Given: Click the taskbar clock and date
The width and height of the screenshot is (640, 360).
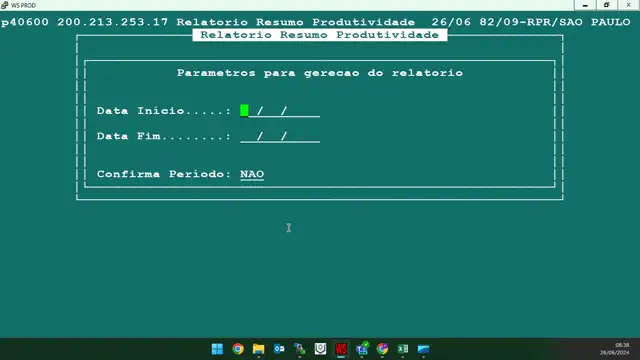Looking at the screenshot, I should (615, 349).
